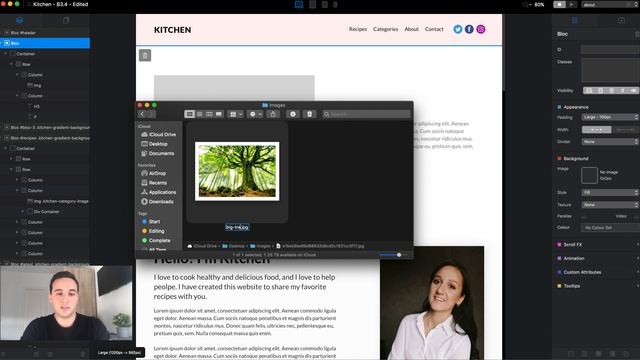Click the trash icon on the canvas bloc
The width and height of the screenshot is (640, 360).
point(145,55)
